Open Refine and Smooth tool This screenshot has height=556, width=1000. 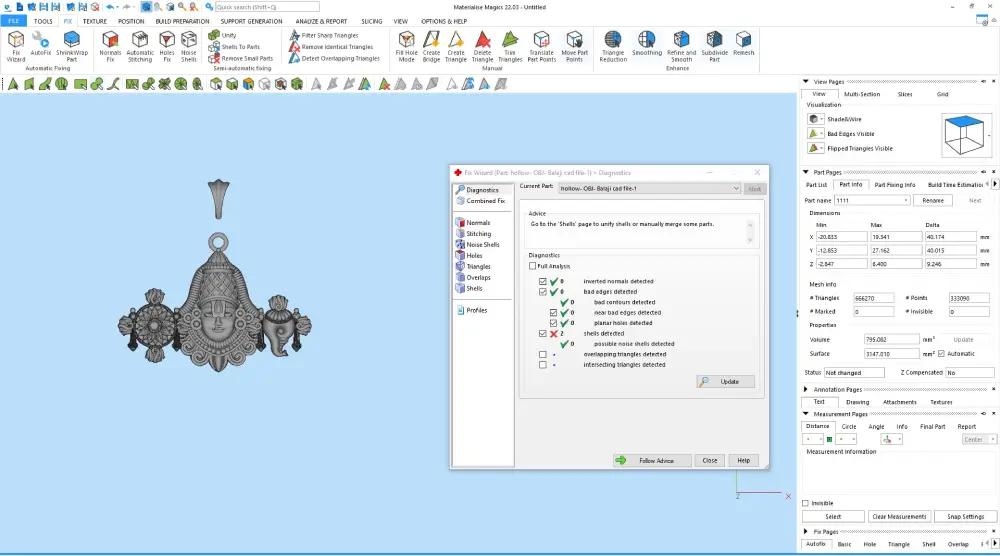click(681, 47)
